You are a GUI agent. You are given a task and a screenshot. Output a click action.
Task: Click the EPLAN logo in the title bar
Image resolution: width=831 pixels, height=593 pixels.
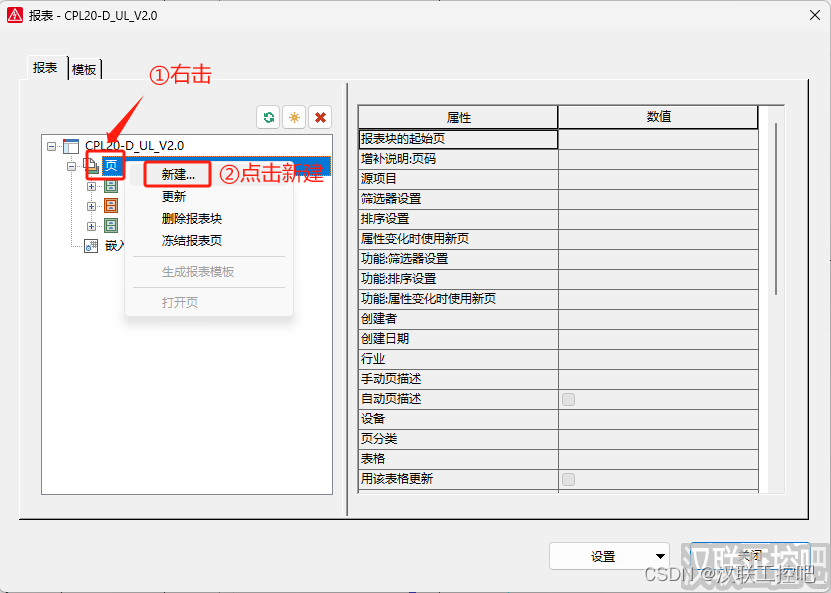point(15,15)
